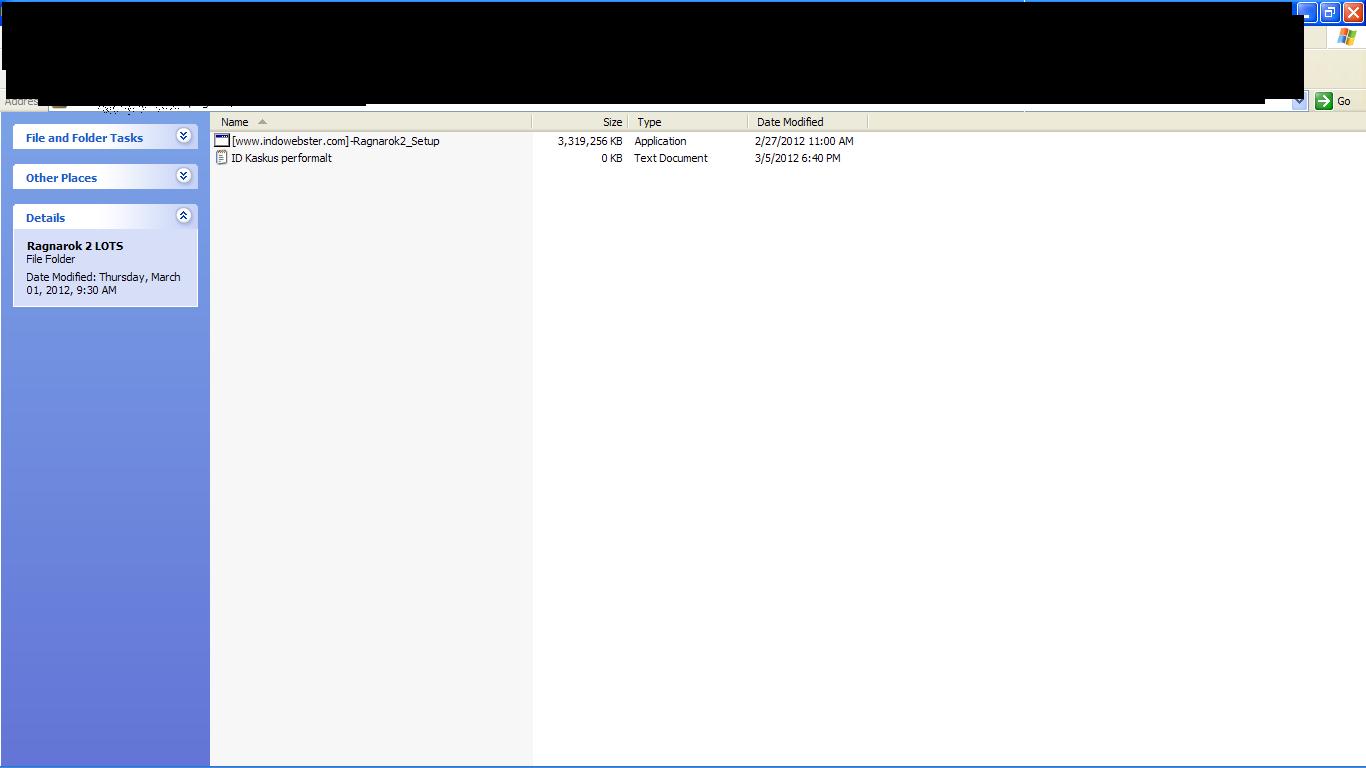
Task: Click the File Folder label in Details
Action: click(x=51, y=259)
